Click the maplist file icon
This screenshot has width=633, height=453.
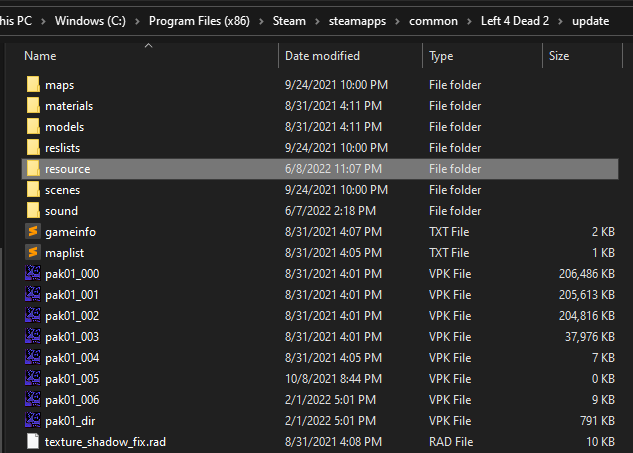33,253
